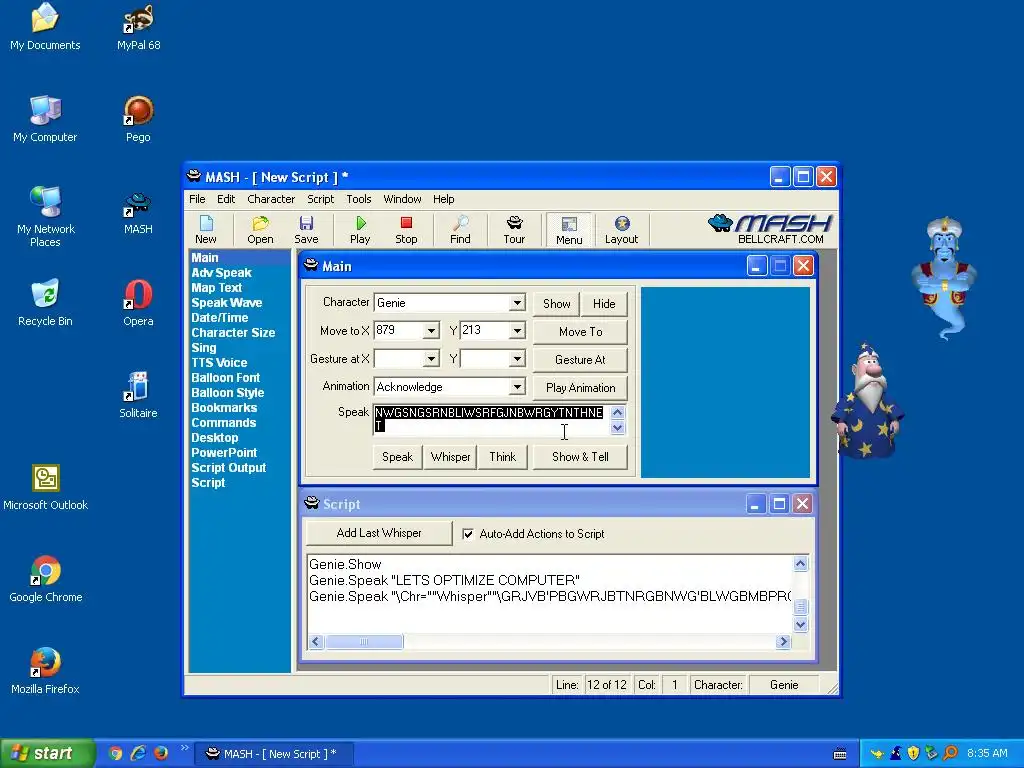Click the Find magnifier toolbar icon

pos(460,230)
